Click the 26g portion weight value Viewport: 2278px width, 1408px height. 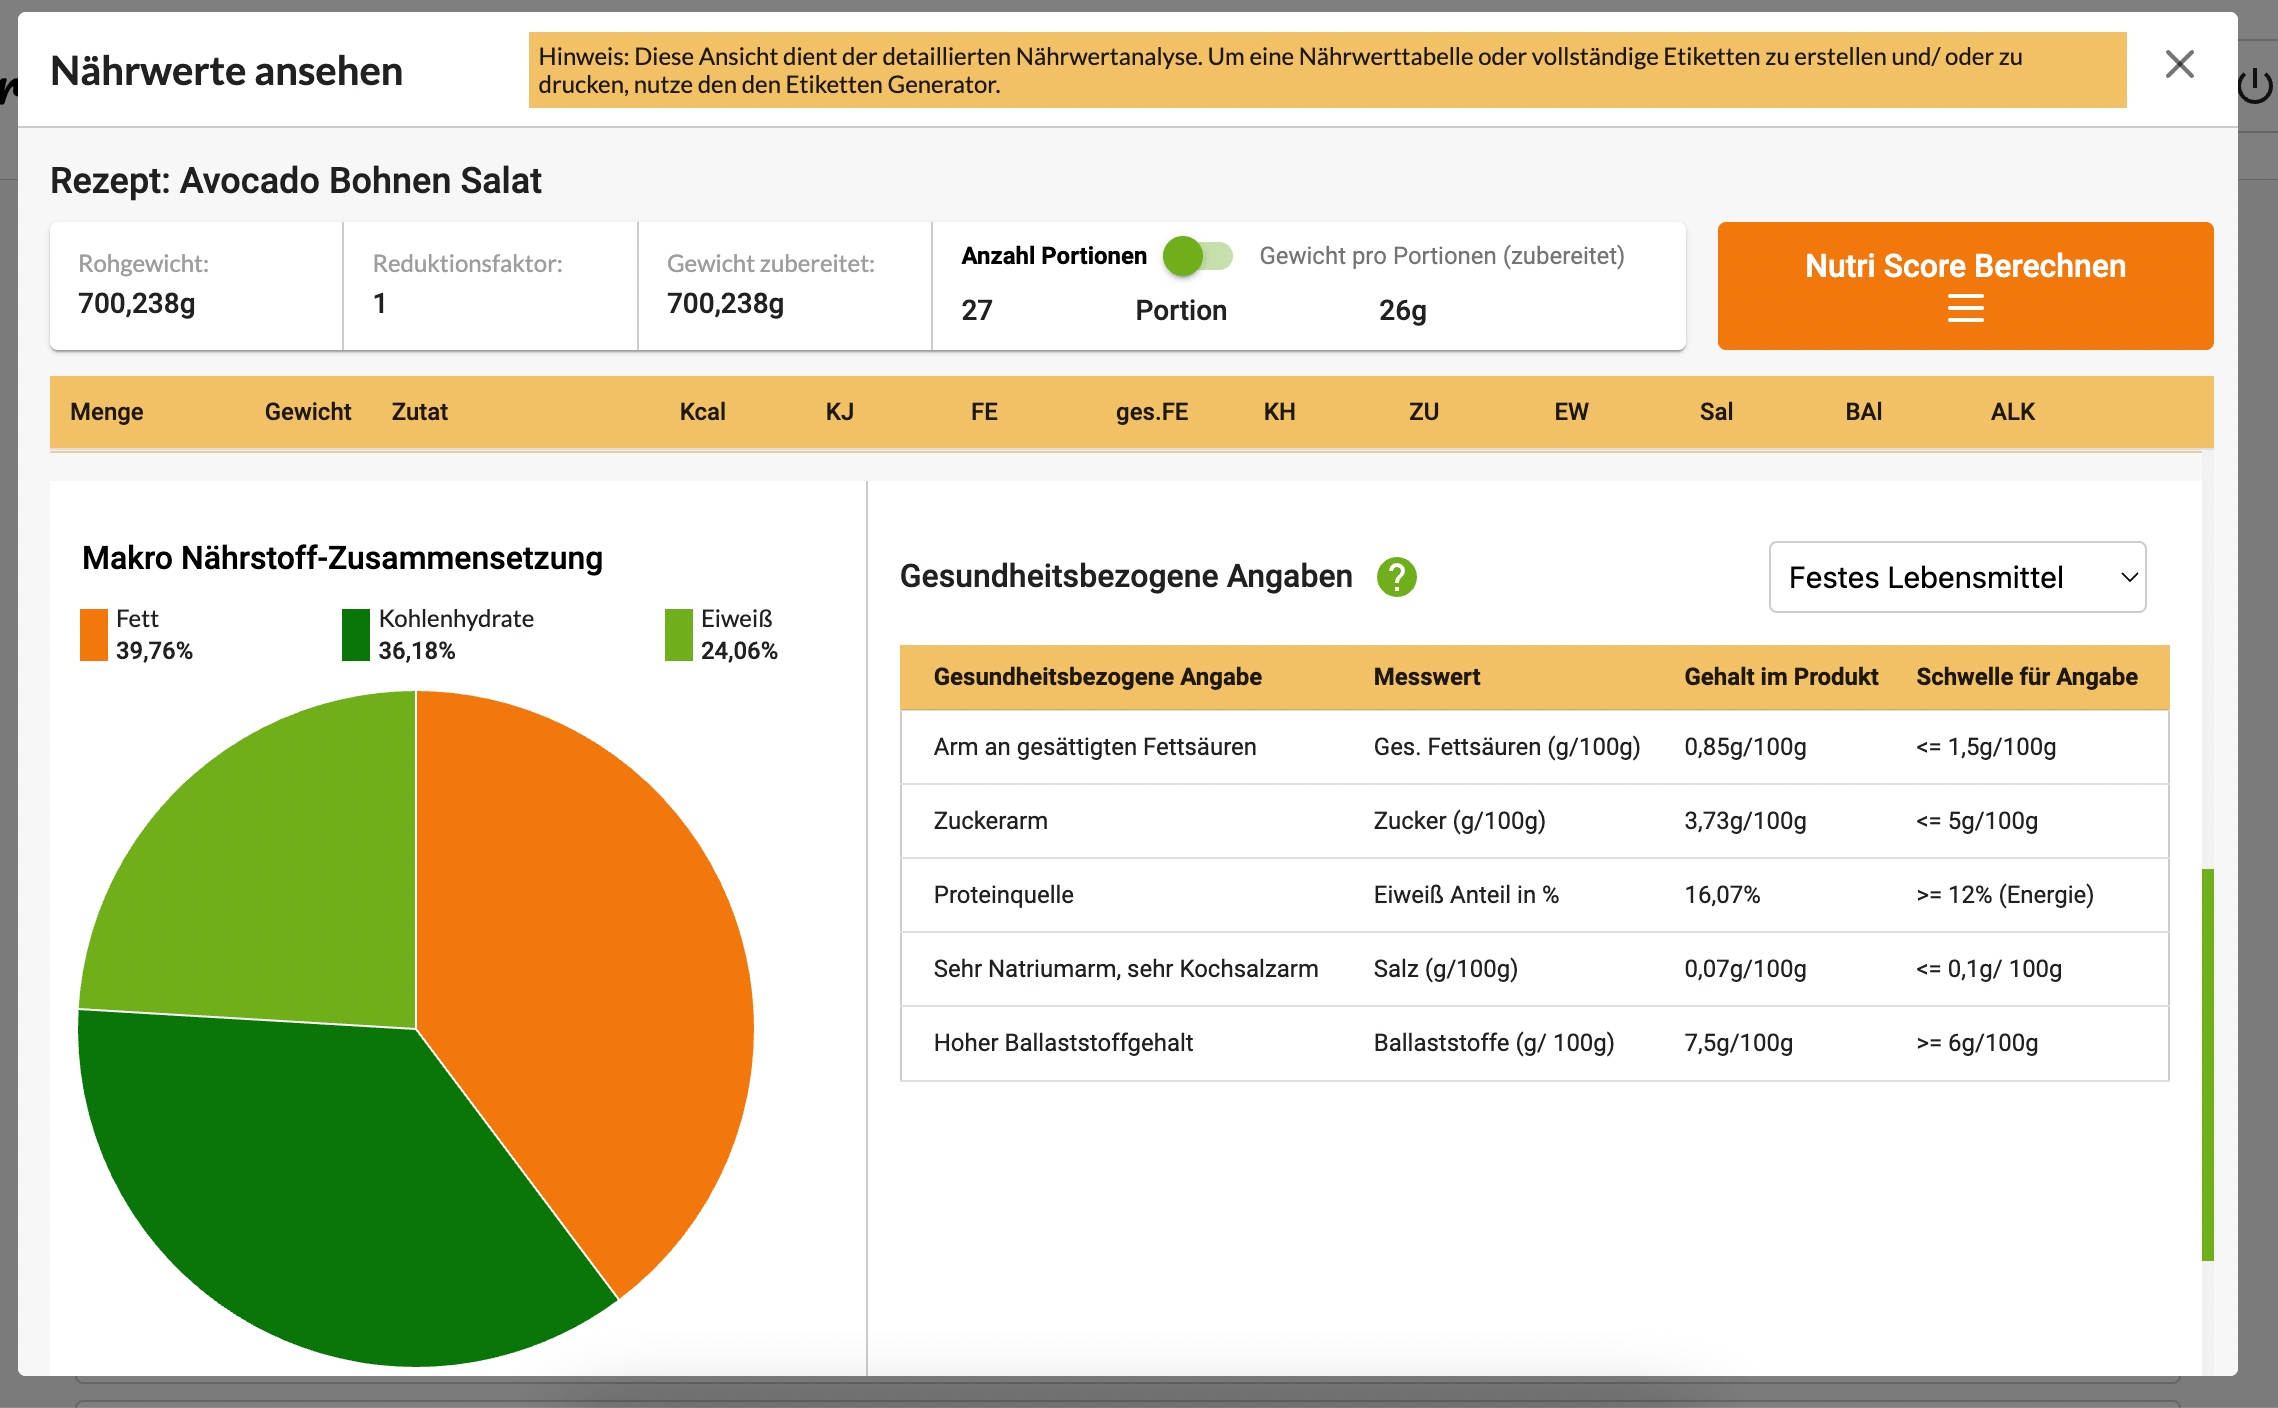[1403, 311]
